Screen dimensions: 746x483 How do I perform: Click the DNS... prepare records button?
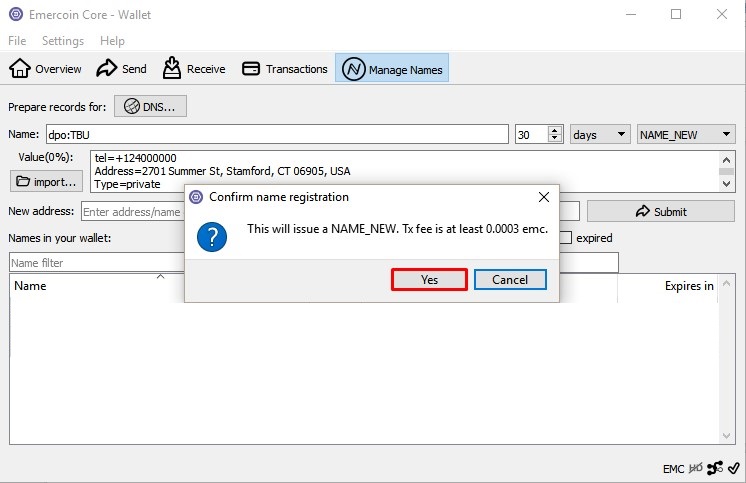tap(150, 106)
